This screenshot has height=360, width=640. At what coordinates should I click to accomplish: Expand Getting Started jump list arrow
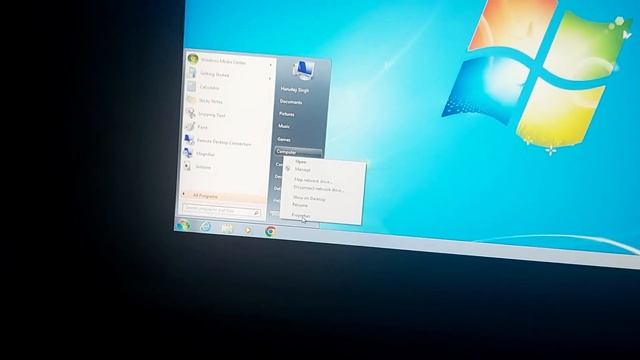tap(270, 78)
